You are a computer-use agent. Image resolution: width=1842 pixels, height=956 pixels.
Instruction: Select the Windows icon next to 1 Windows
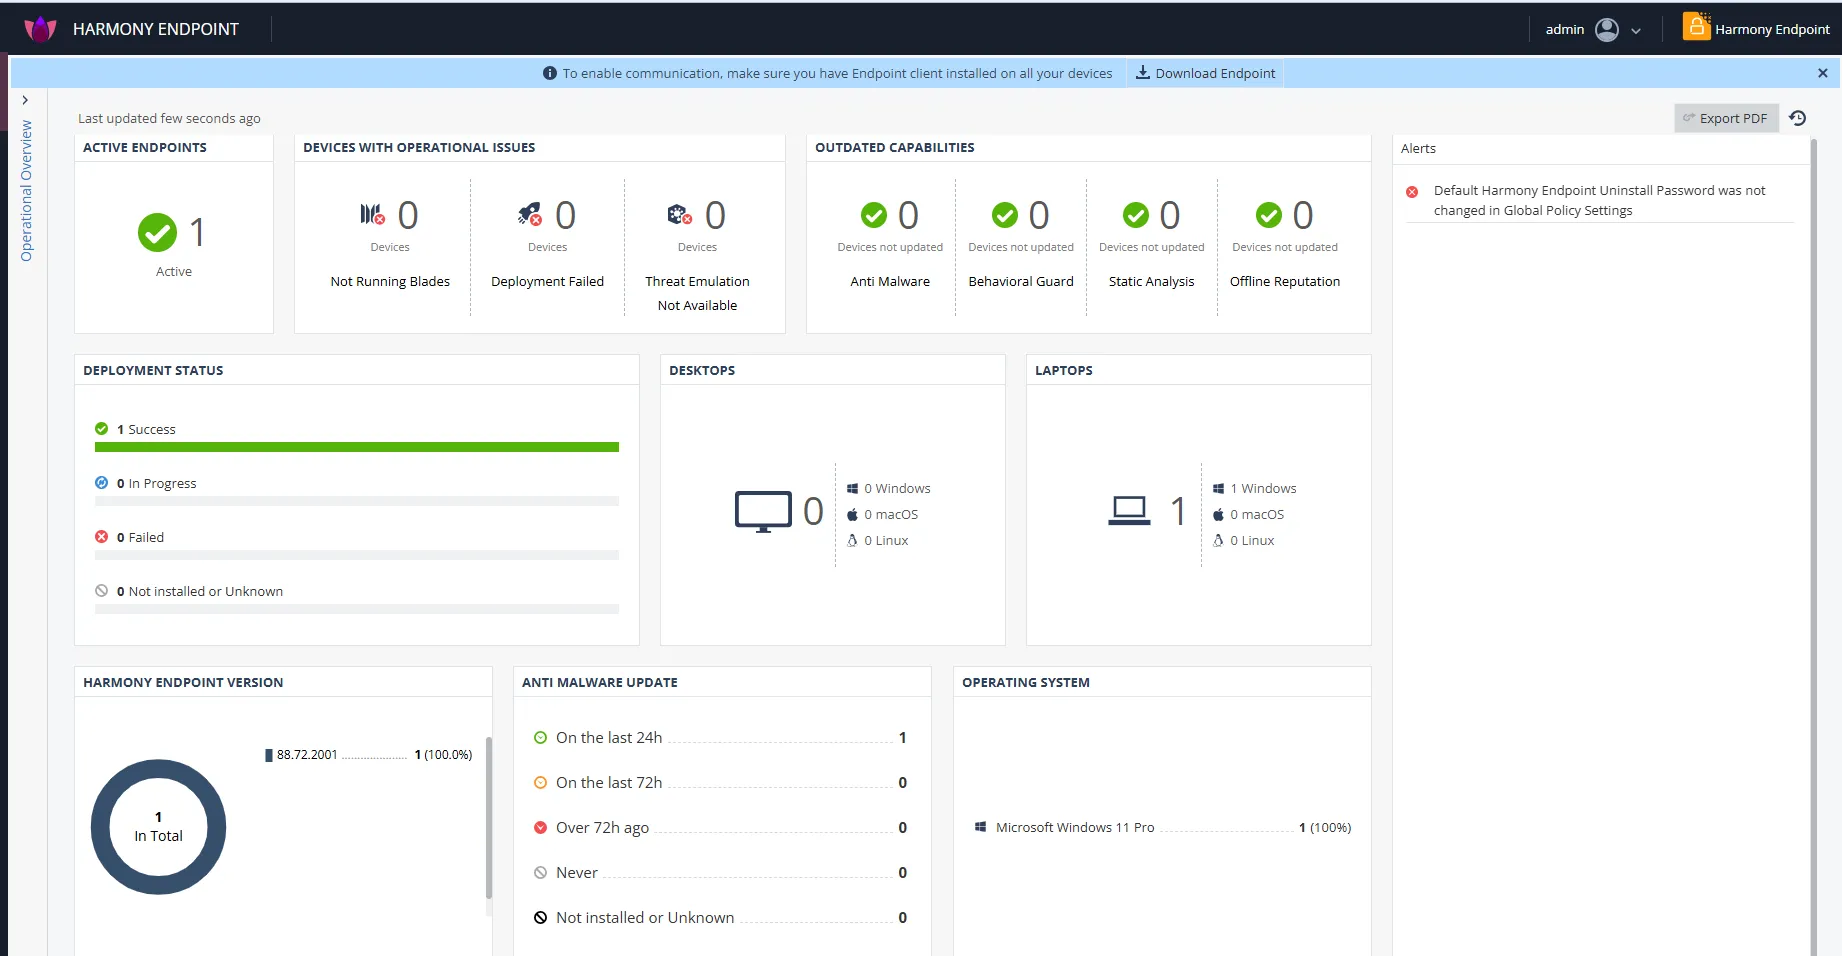coord(1218,488)
